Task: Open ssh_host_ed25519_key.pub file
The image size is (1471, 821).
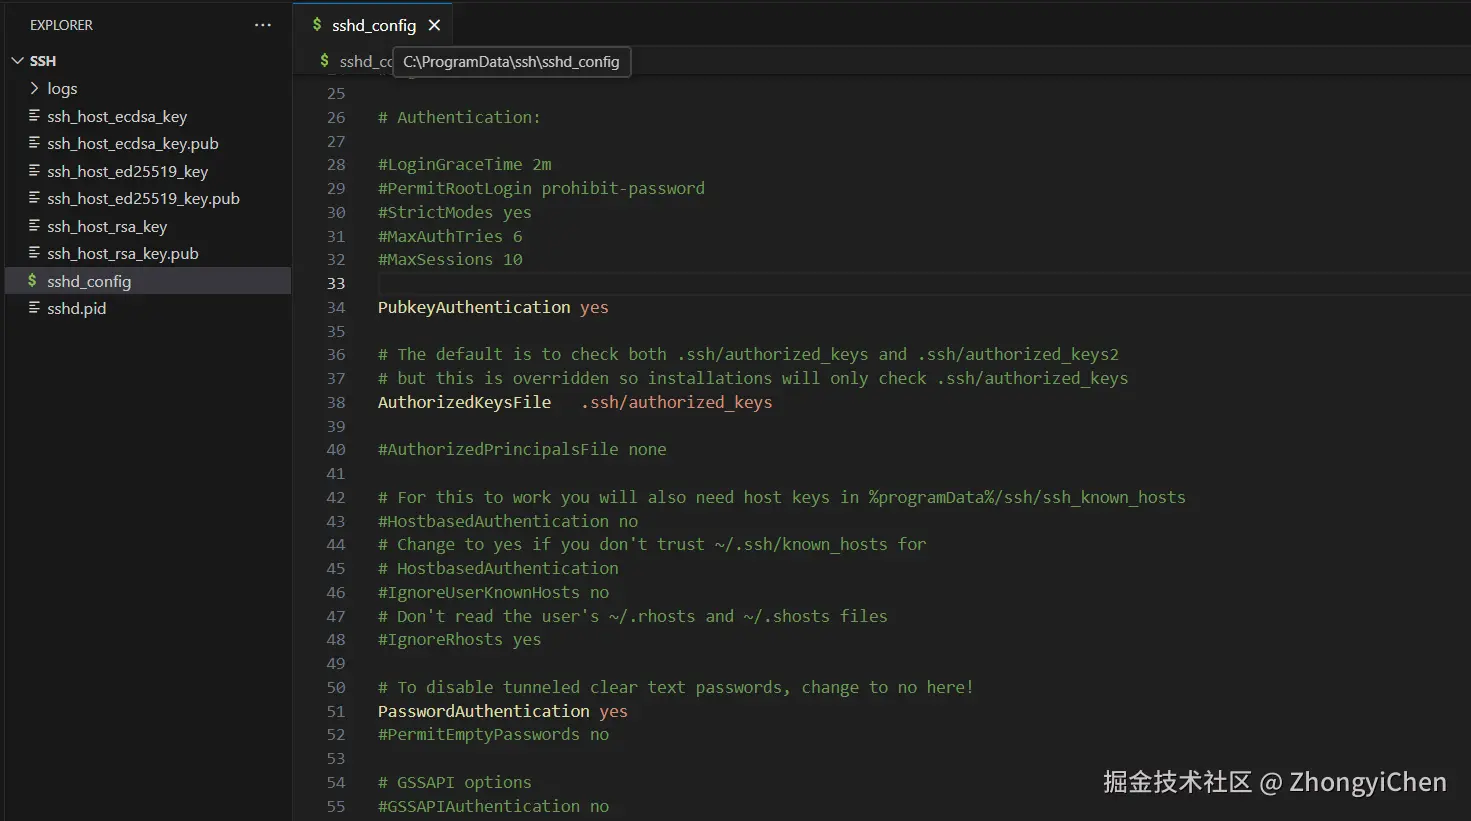Action: [143, 199]
